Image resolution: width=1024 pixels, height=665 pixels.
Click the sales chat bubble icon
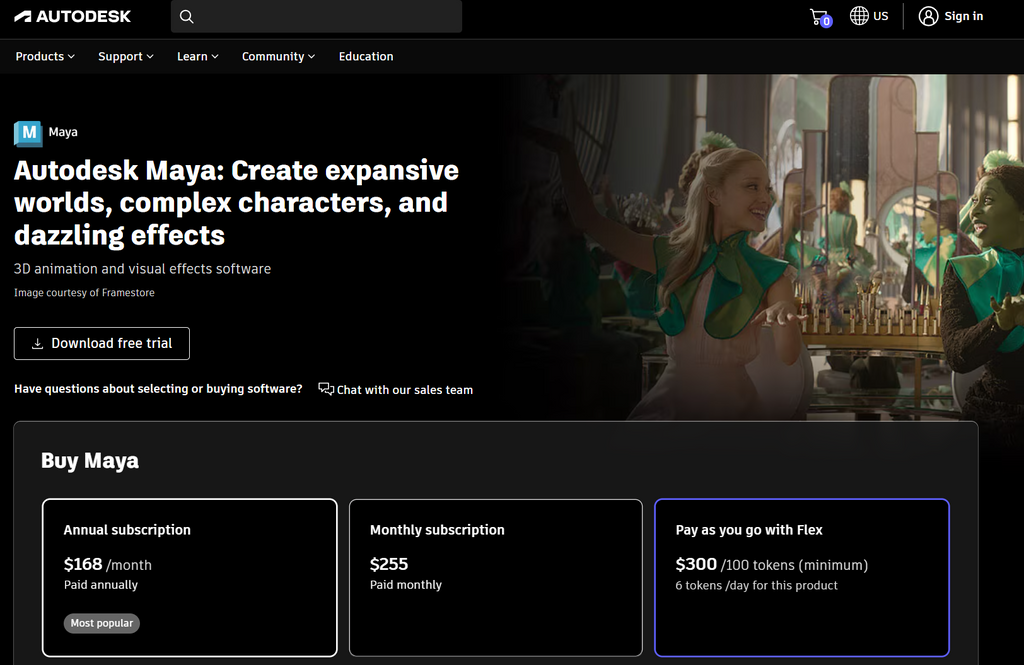point(326,389)
